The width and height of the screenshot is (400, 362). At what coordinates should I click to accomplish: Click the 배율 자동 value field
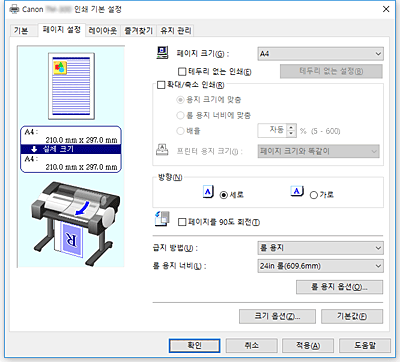click(x=272, y=131)
